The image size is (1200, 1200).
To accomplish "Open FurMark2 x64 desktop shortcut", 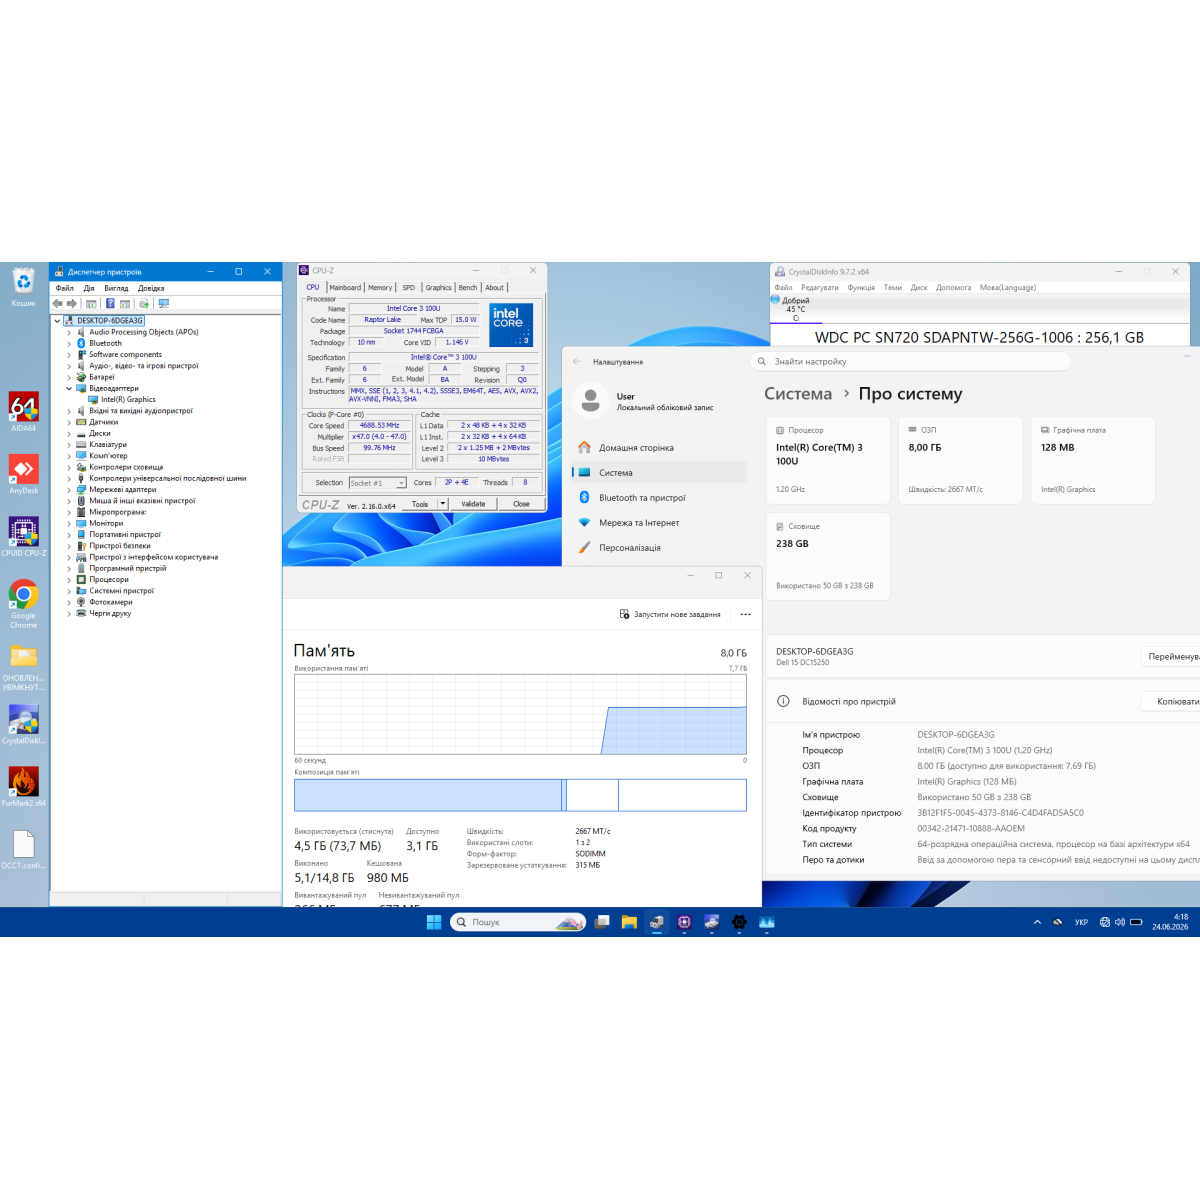I will click(24, 787).
